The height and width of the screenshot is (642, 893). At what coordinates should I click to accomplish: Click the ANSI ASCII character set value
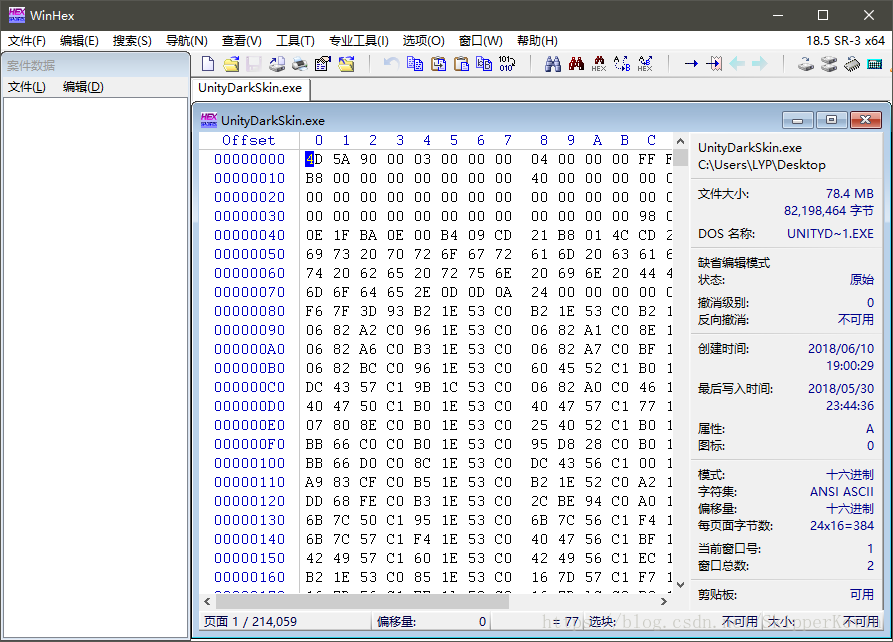[842, 492]
